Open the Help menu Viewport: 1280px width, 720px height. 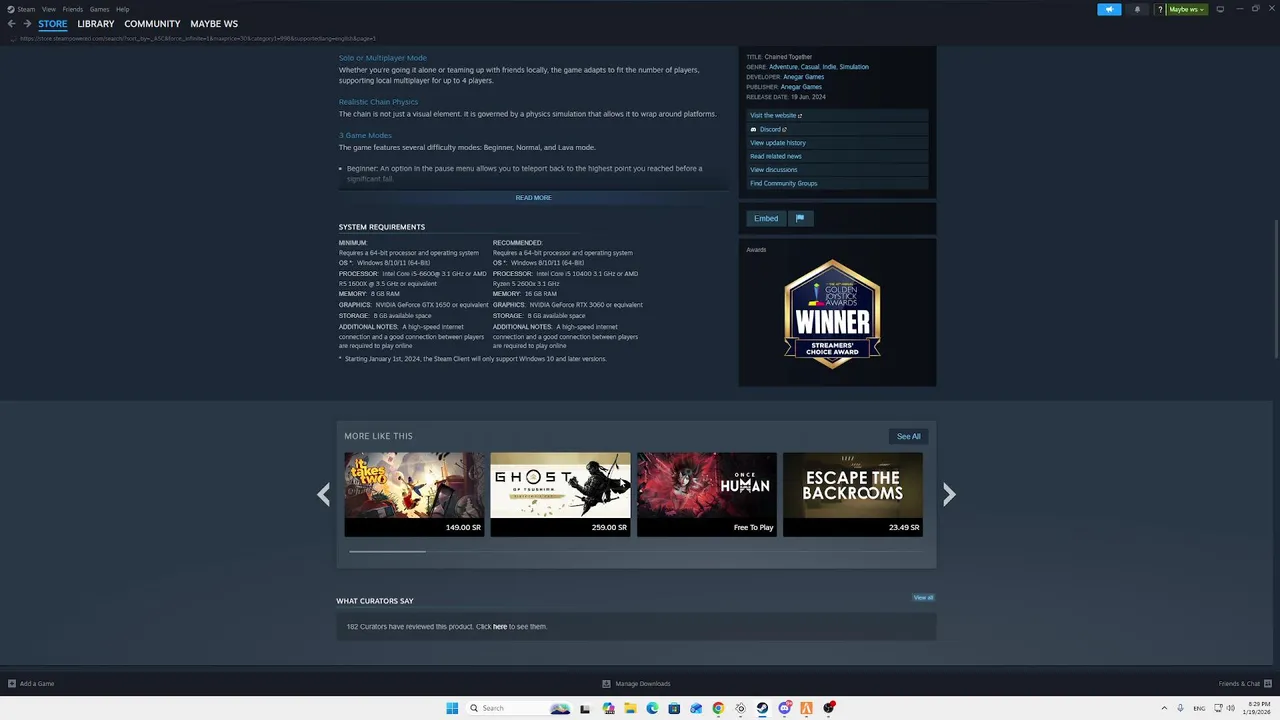(x=122, y=9)
